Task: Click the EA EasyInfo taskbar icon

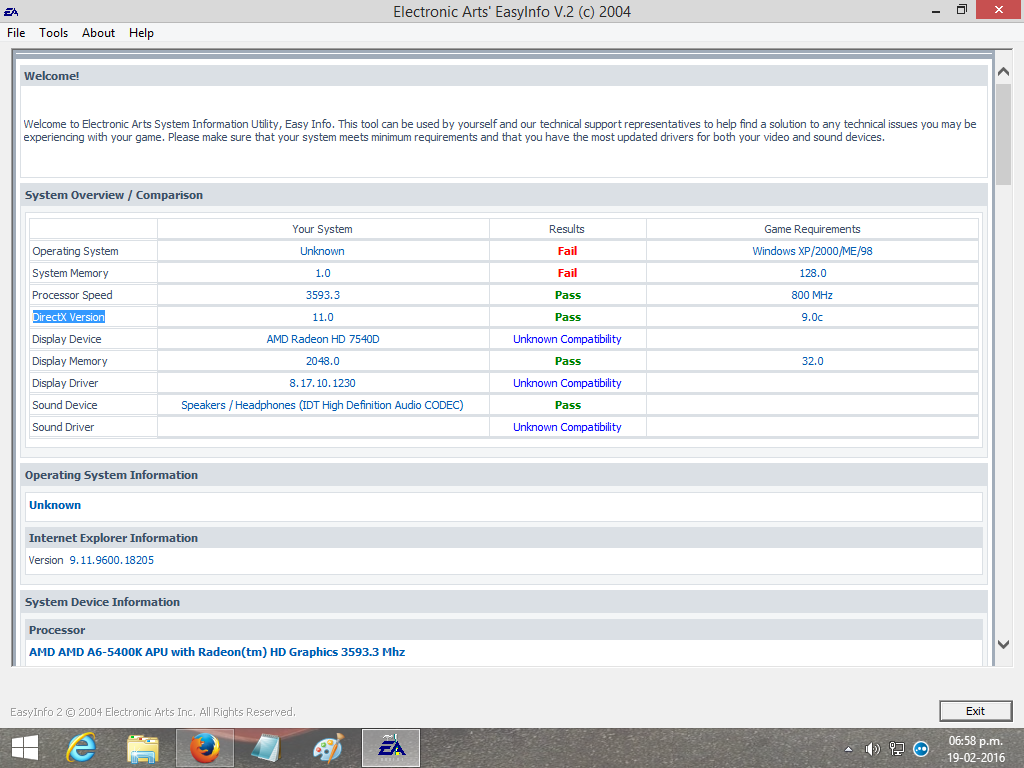Action: (391, 748)
